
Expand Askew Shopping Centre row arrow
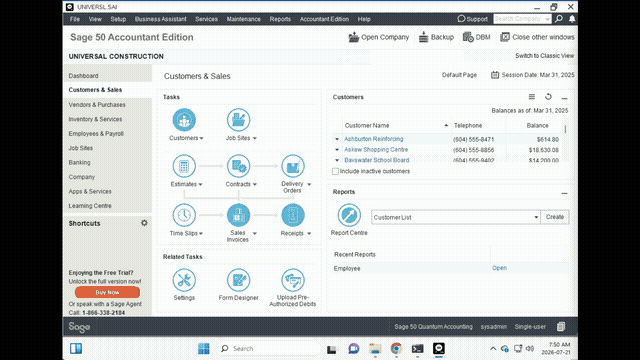coord(337,150)
